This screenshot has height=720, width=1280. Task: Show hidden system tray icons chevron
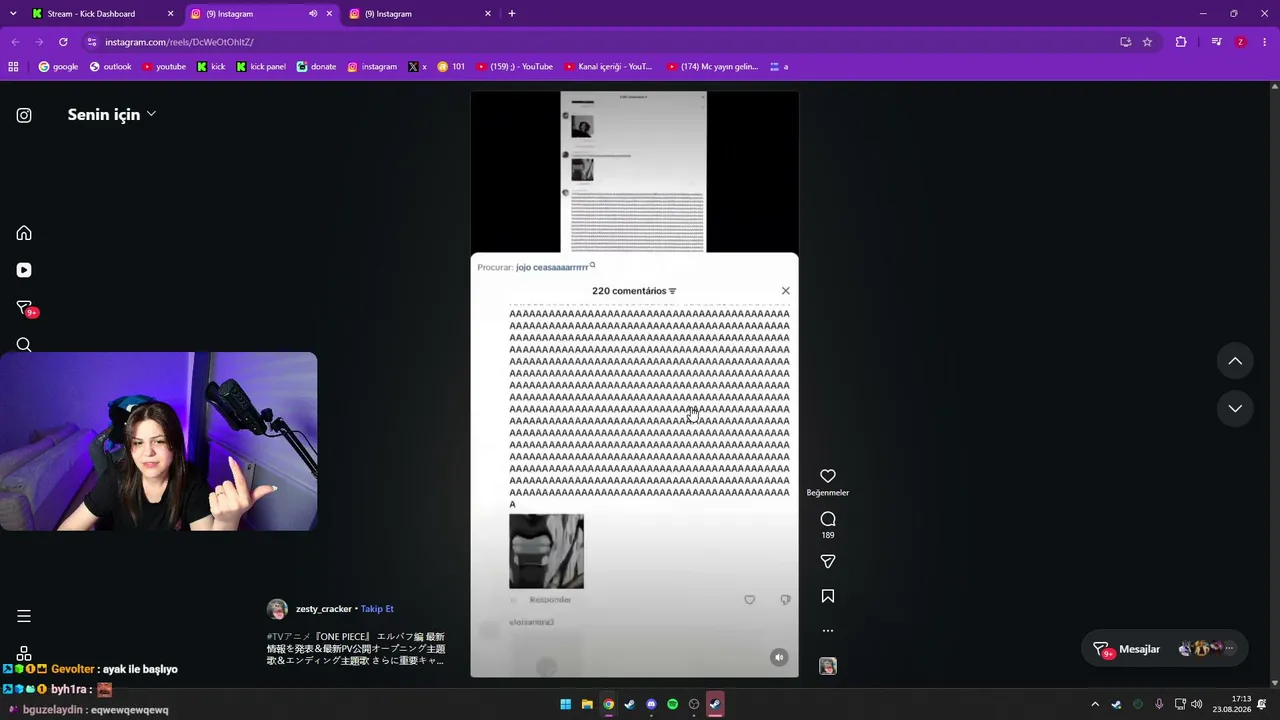[x=1095, y=704]
